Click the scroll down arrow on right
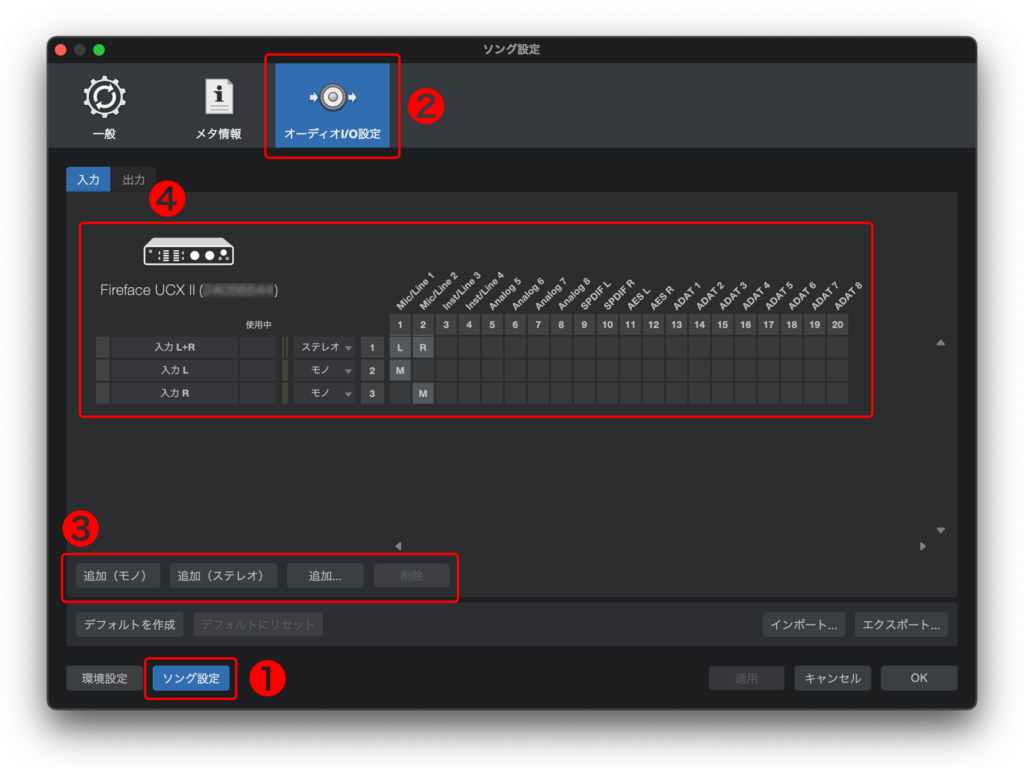Viewport: 1024px width, 768px height. click(940, 530)
